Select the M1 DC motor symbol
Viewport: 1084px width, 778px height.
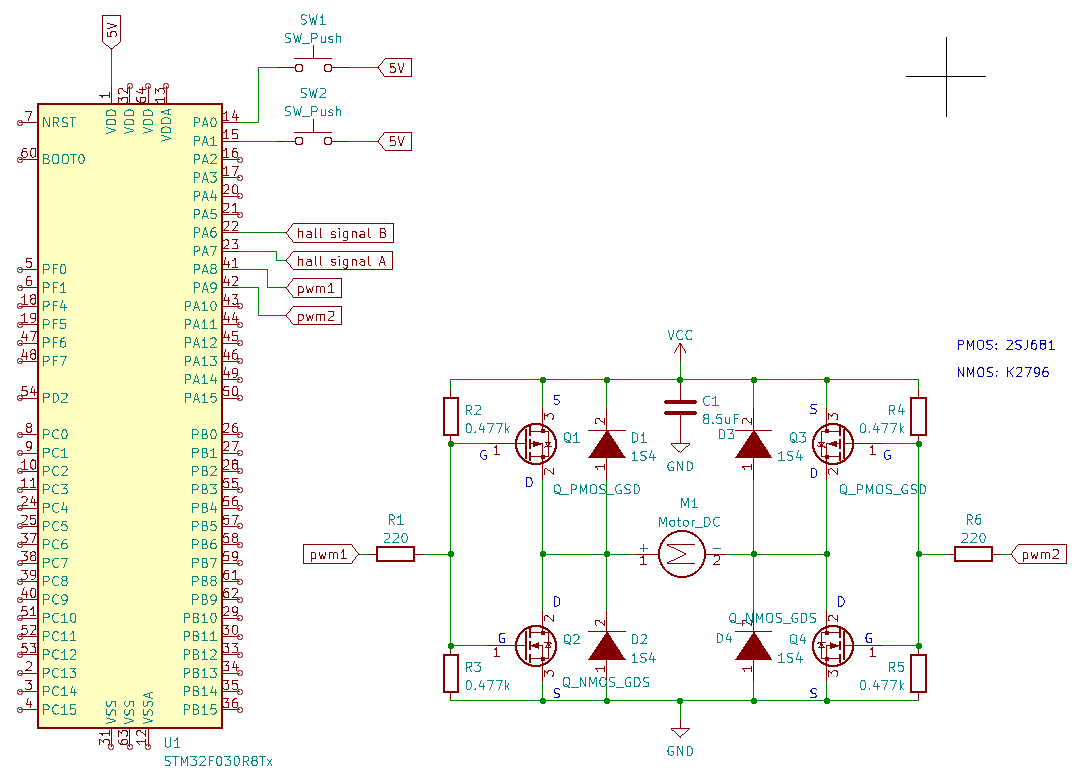682,554
